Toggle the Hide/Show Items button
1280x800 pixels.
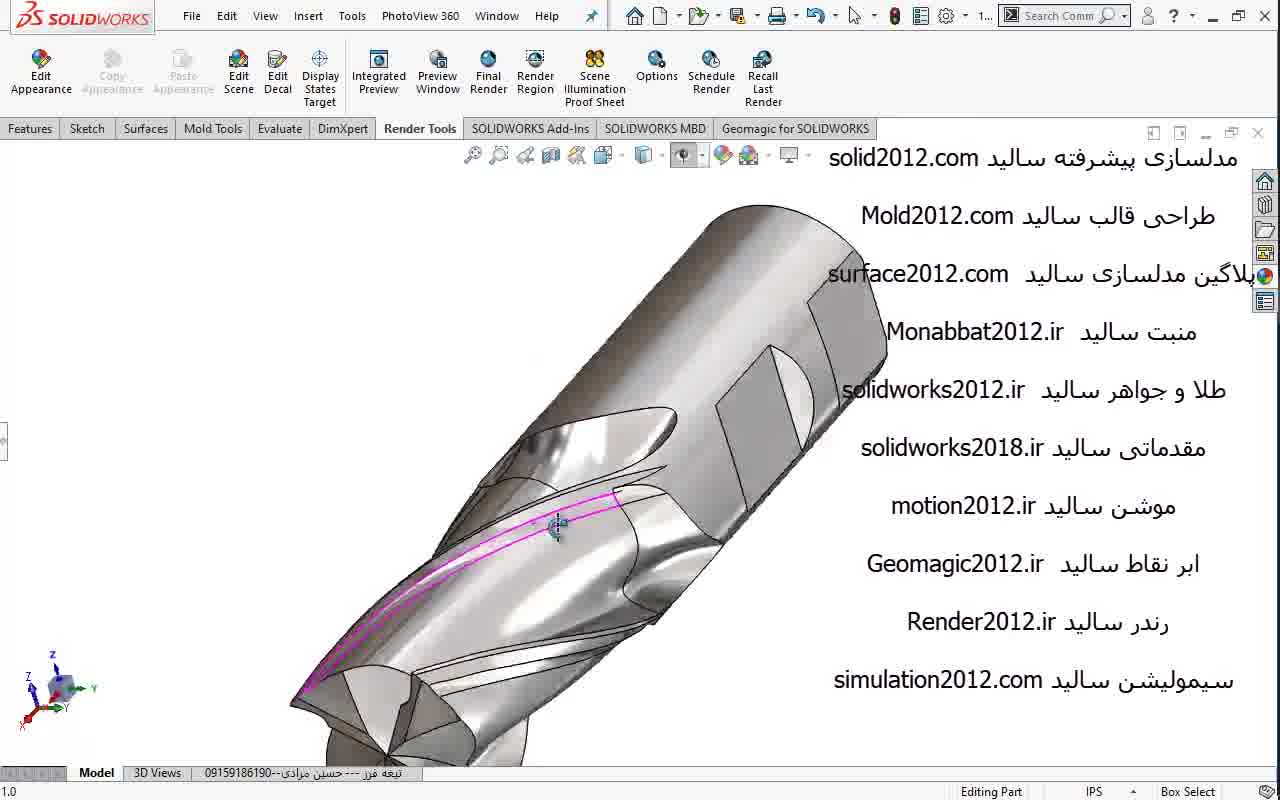(683, 155)
